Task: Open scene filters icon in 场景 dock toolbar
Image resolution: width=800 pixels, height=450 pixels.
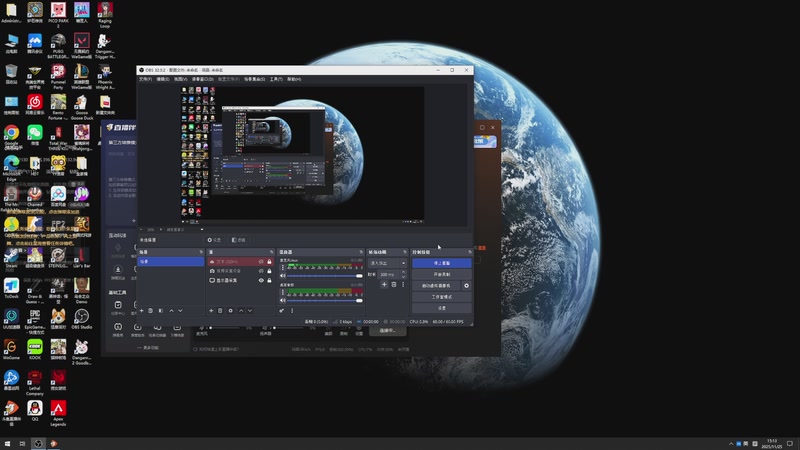Action: click(161, 311)
